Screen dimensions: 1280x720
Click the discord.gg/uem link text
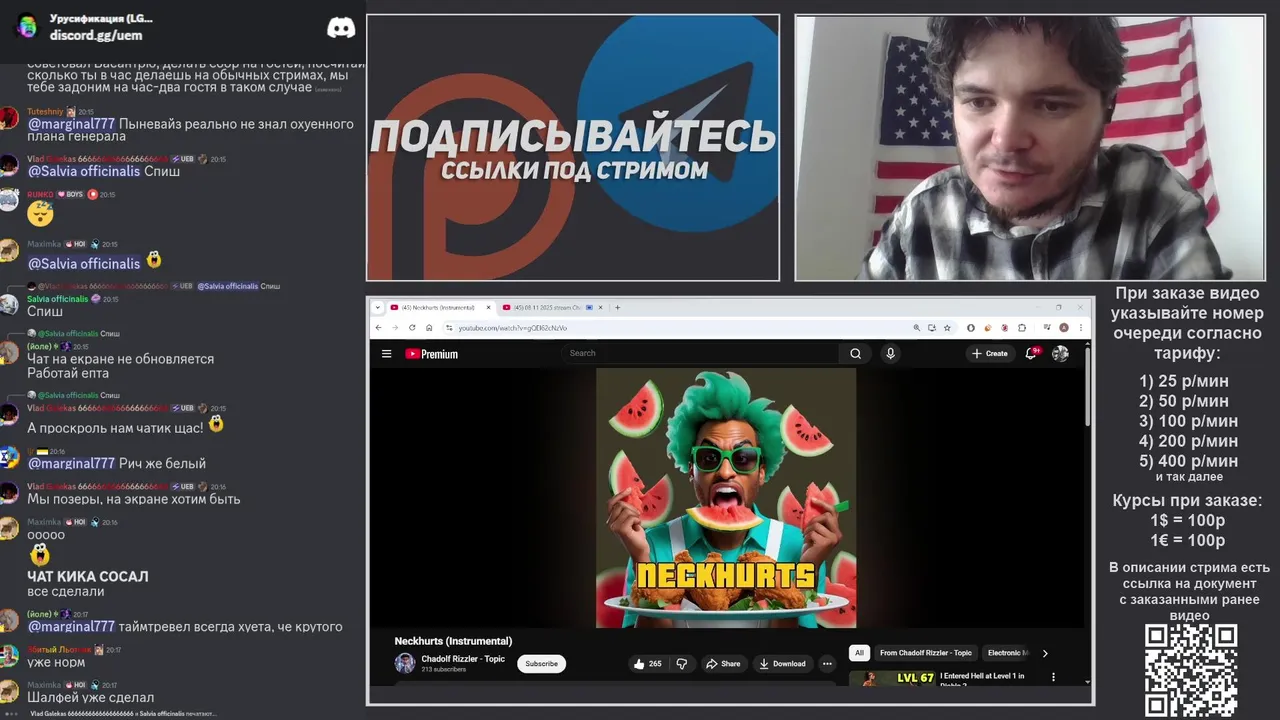pyautogui.click(x=96, y=35)
